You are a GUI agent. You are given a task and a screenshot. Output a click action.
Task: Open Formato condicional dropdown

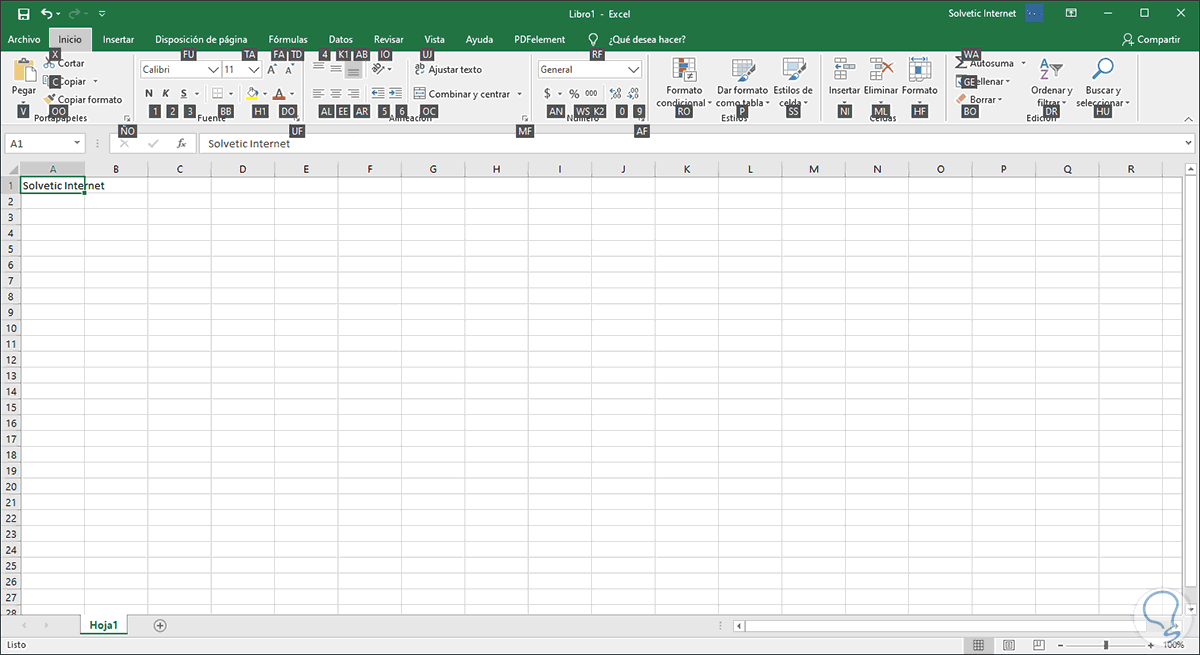[x=685, y=83]
